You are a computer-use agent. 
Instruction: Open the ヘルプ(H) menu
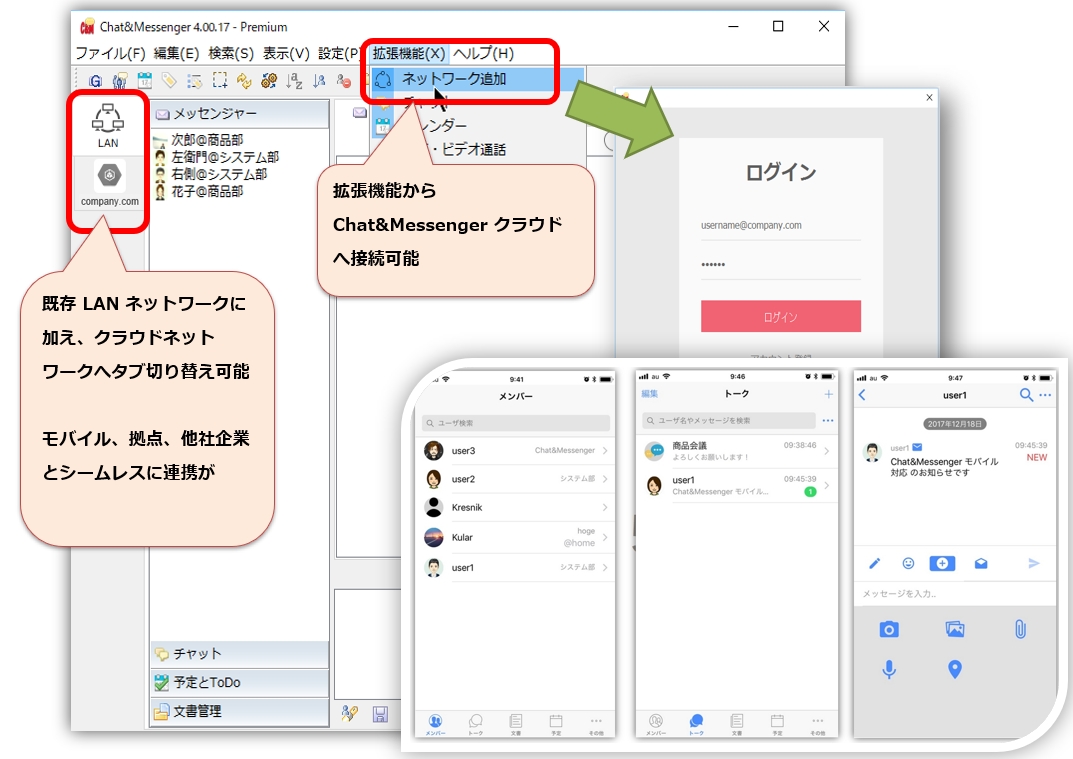tap(483, 53)
